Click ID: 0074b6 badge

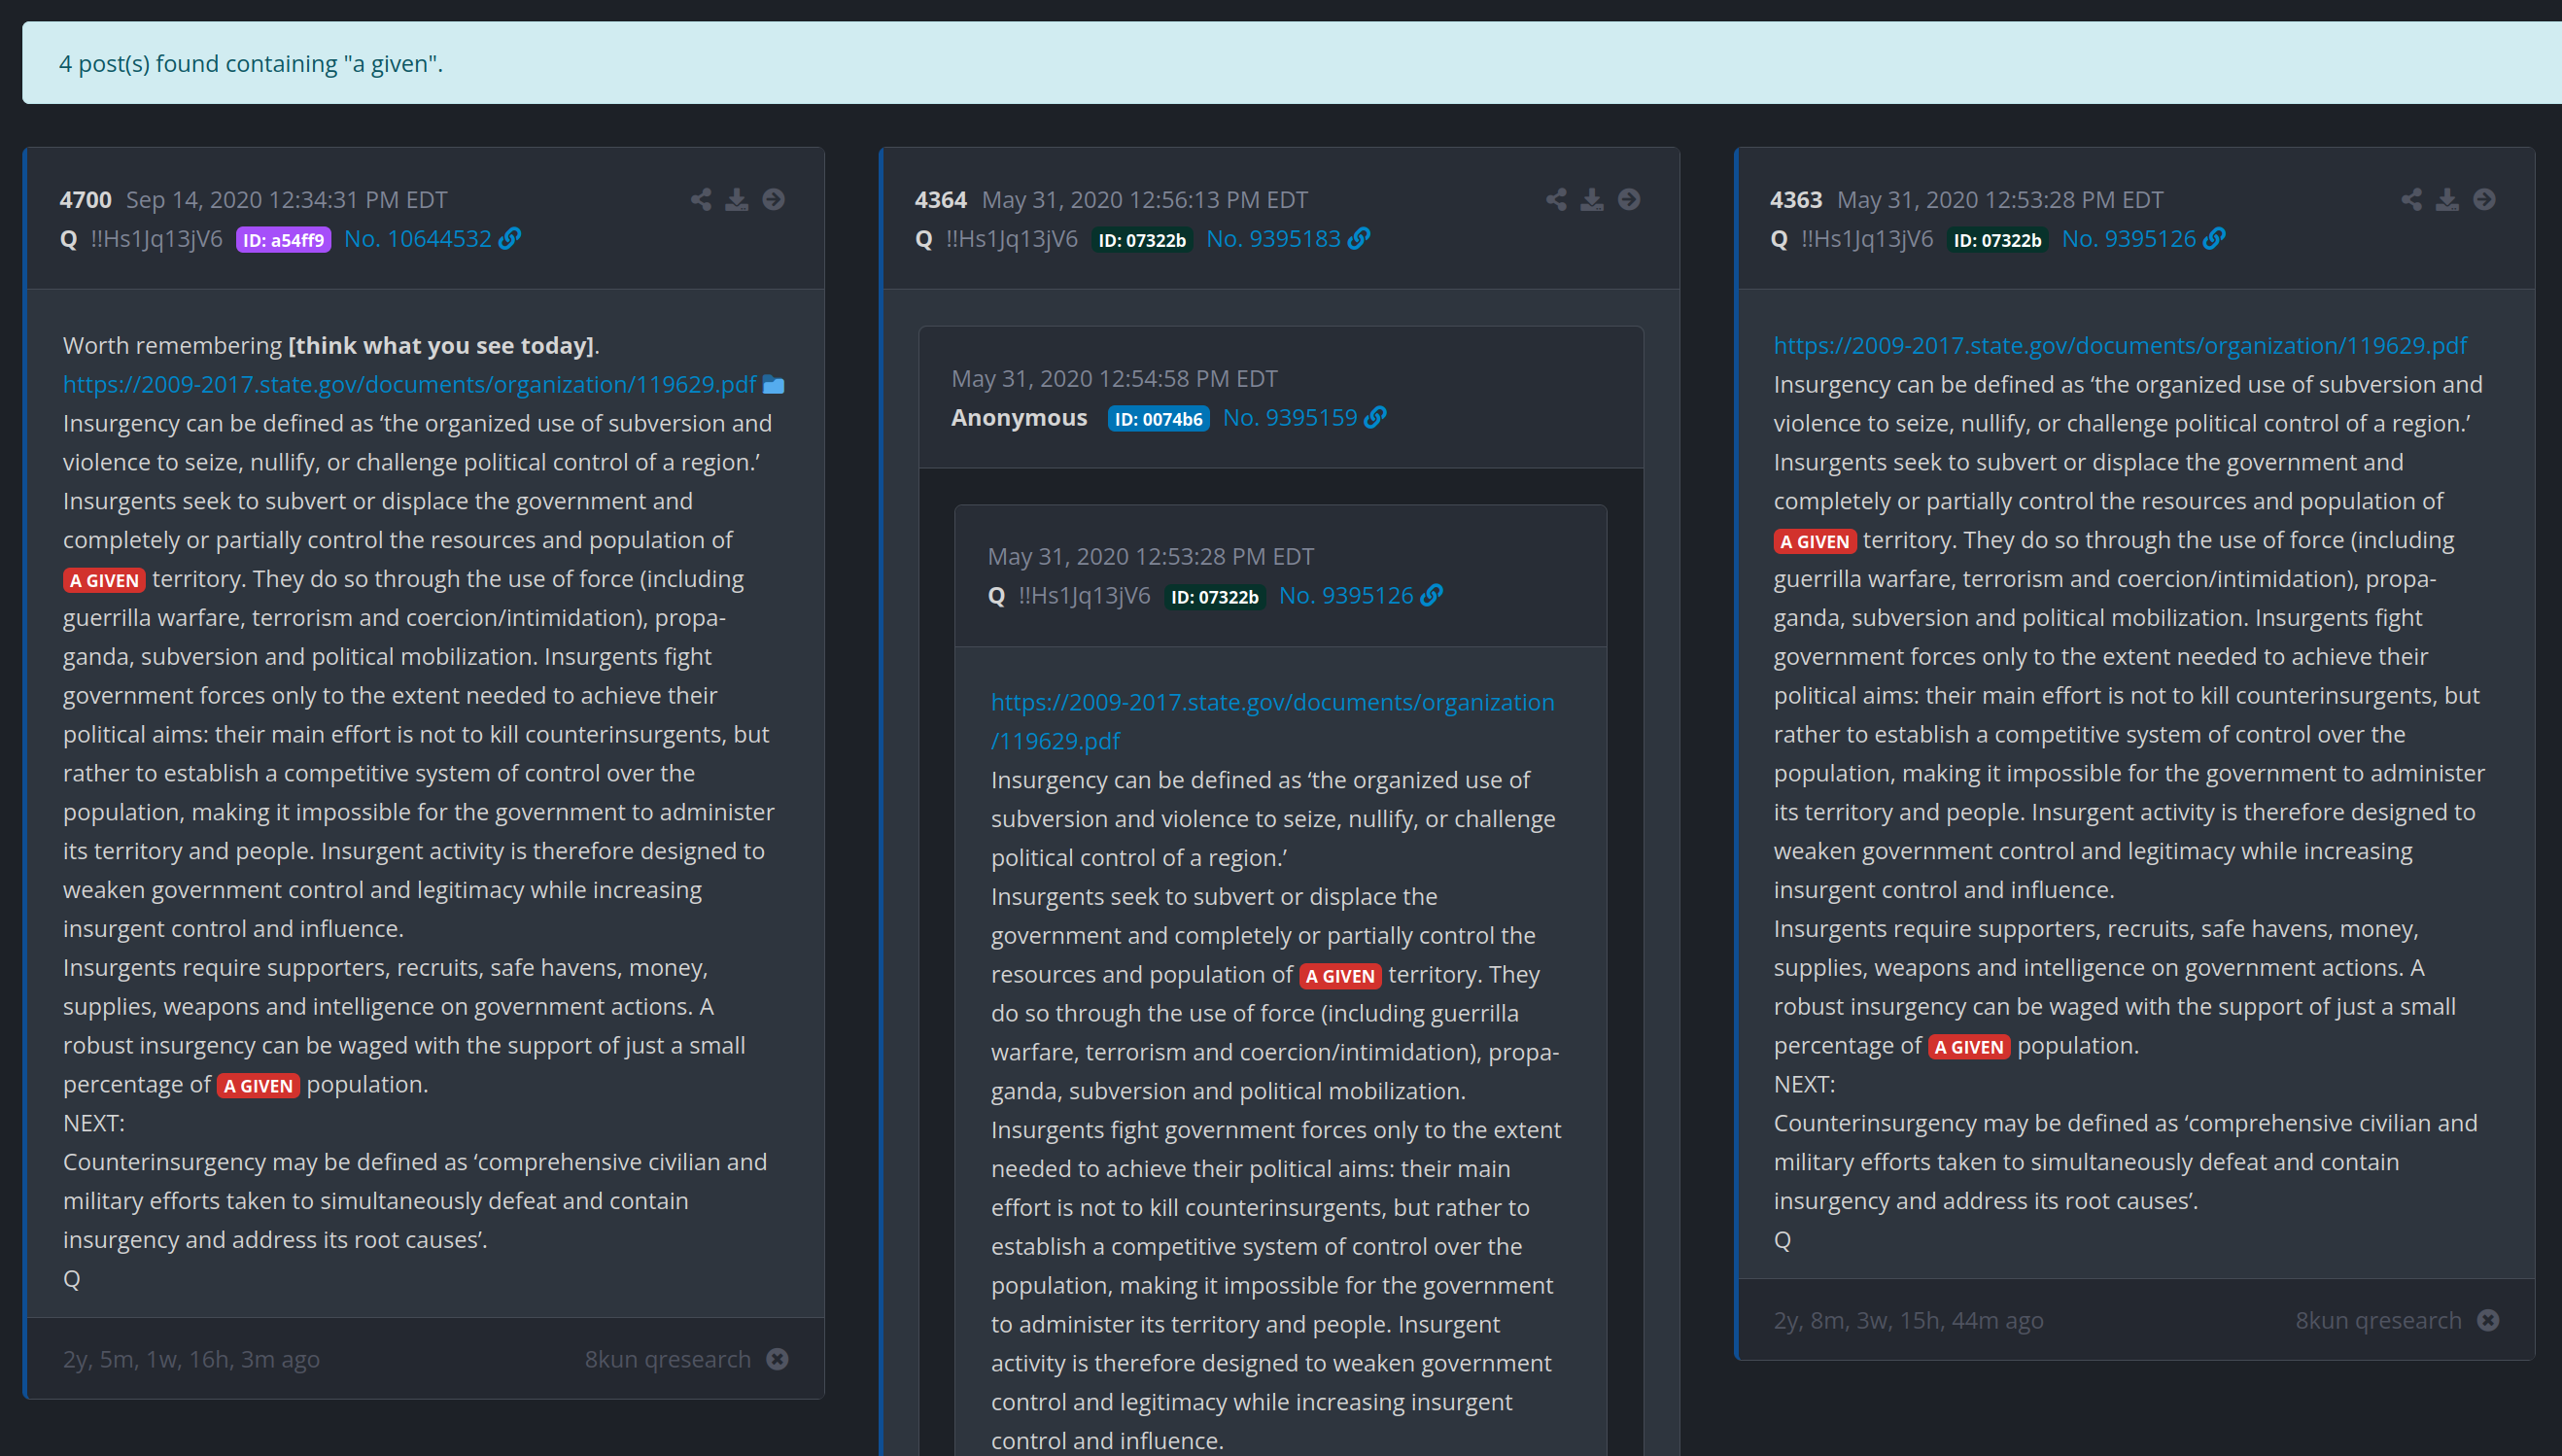pos(1159,419)
